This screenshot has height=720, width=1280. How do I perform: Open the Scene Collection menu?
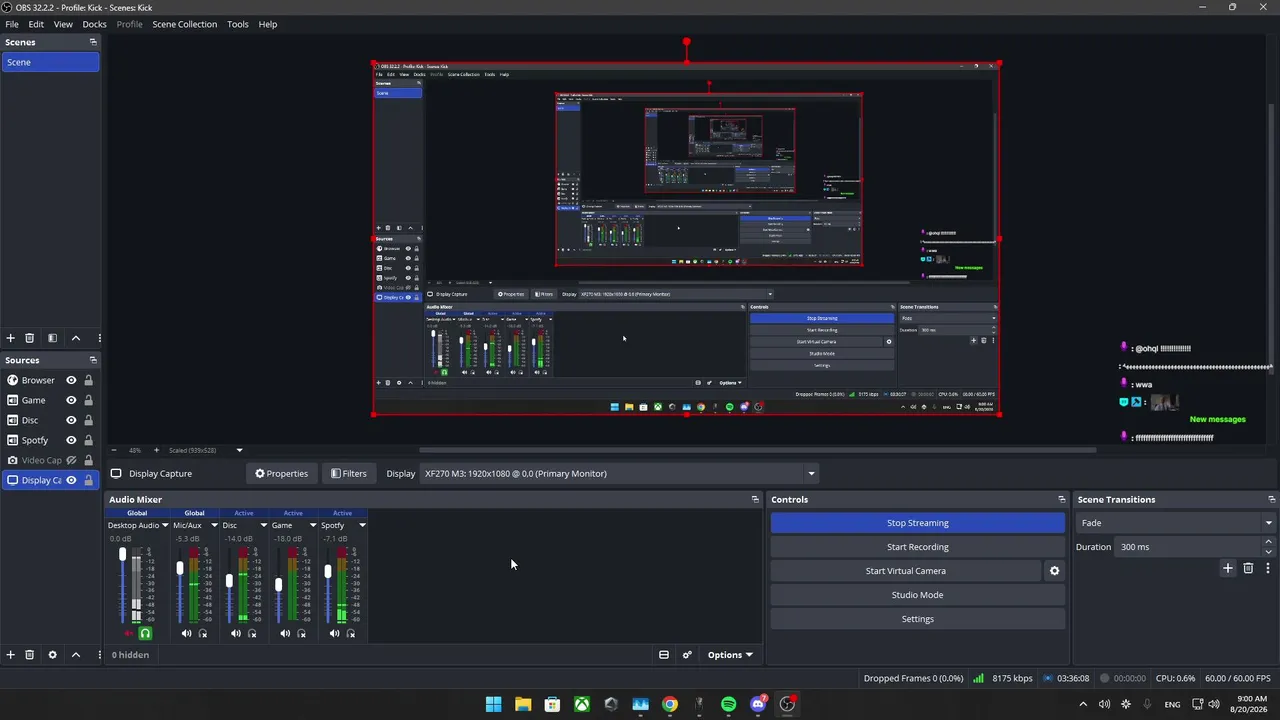tap(184, 24)
